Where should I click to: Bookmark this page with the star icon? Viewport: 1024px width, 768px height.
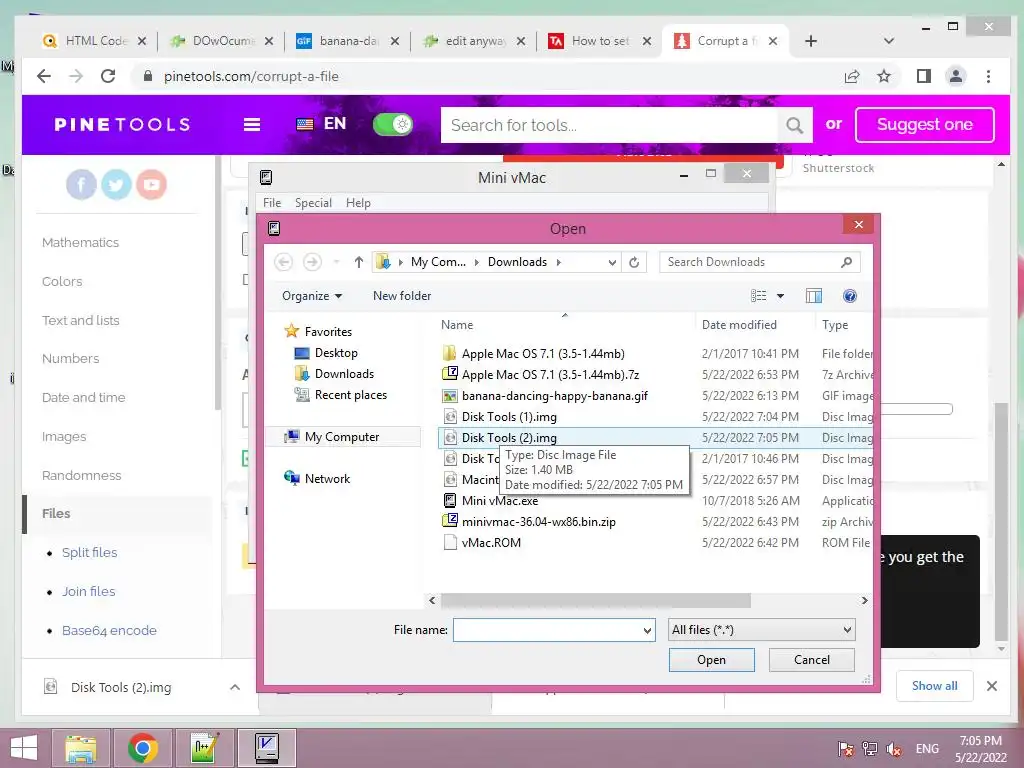[x=884, y=76]
